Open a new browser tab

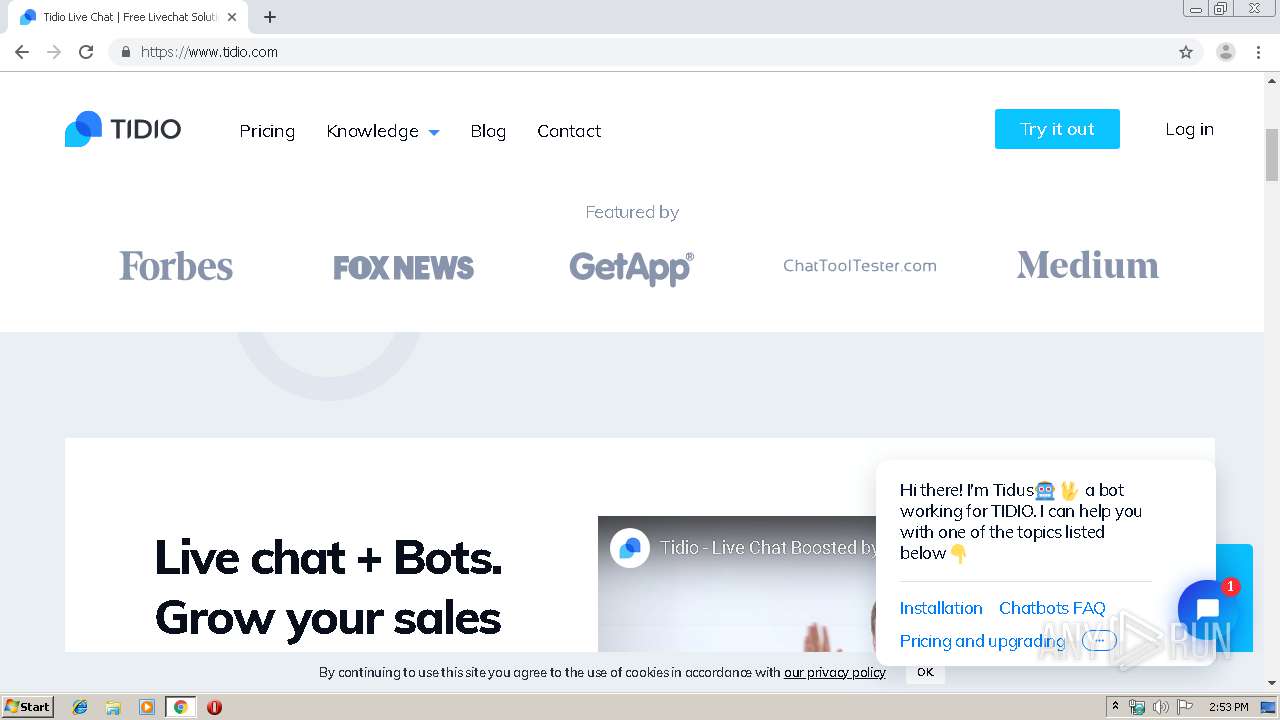(270, 17)
